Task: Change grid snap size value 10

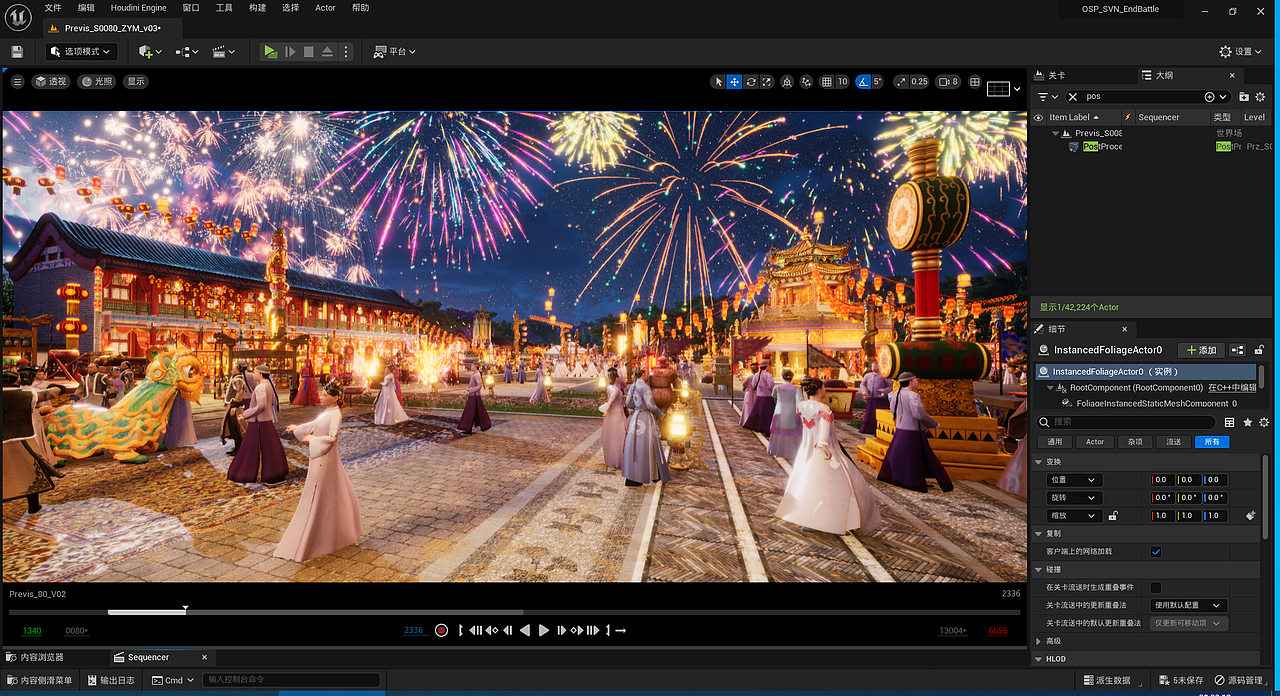Action: point(843,82)
